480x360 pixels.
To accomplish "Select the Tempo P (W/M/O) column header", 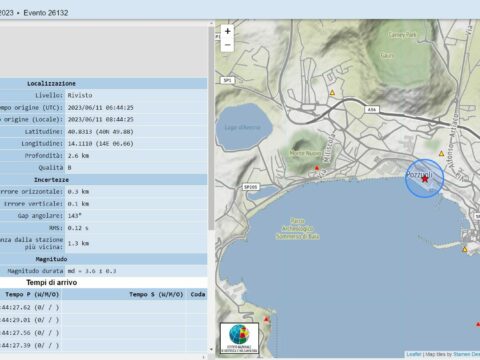I will tap(32, 294).
